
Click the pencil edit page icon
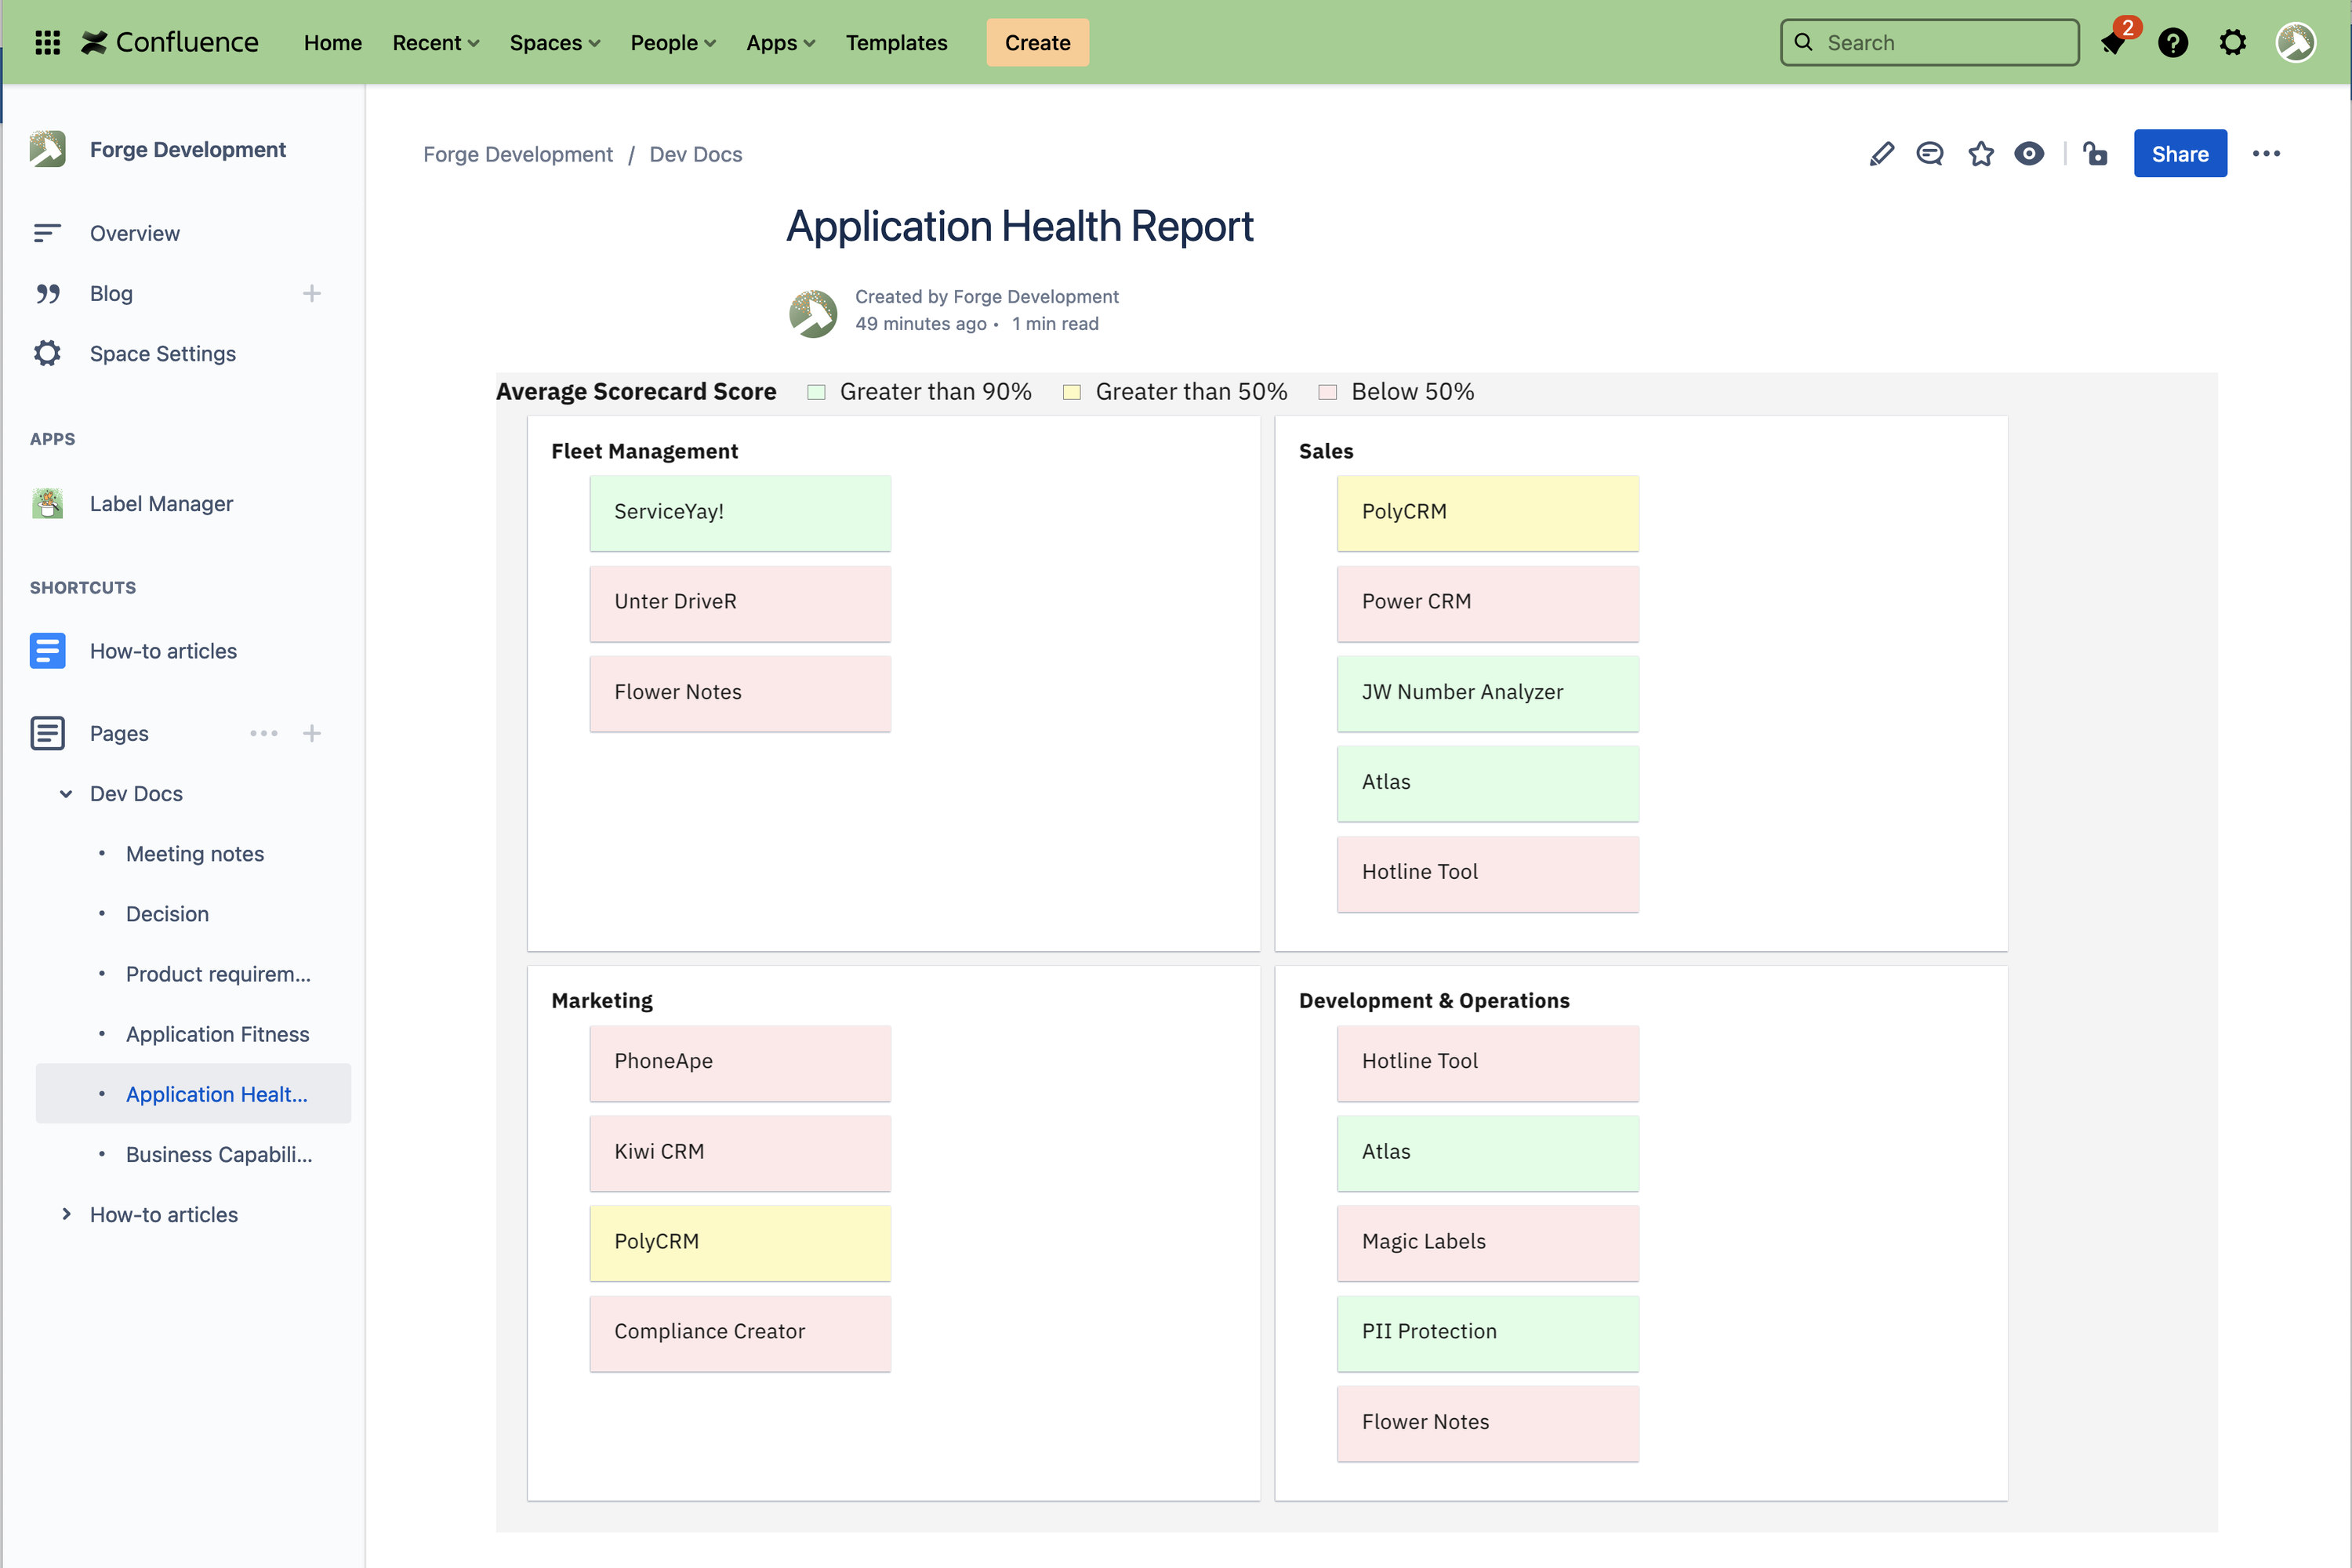(x=1881, y=154)
